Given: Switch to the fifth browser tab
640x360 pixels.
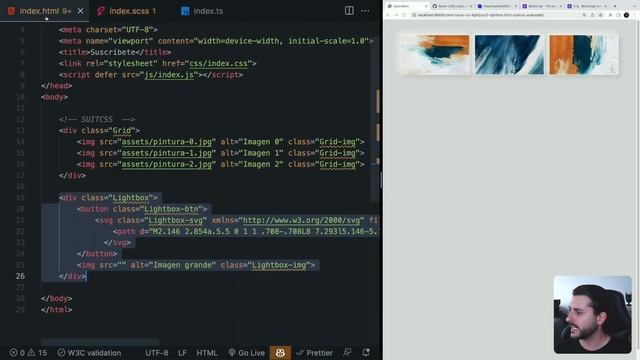Looking at the screenshot, I should 587,6.
